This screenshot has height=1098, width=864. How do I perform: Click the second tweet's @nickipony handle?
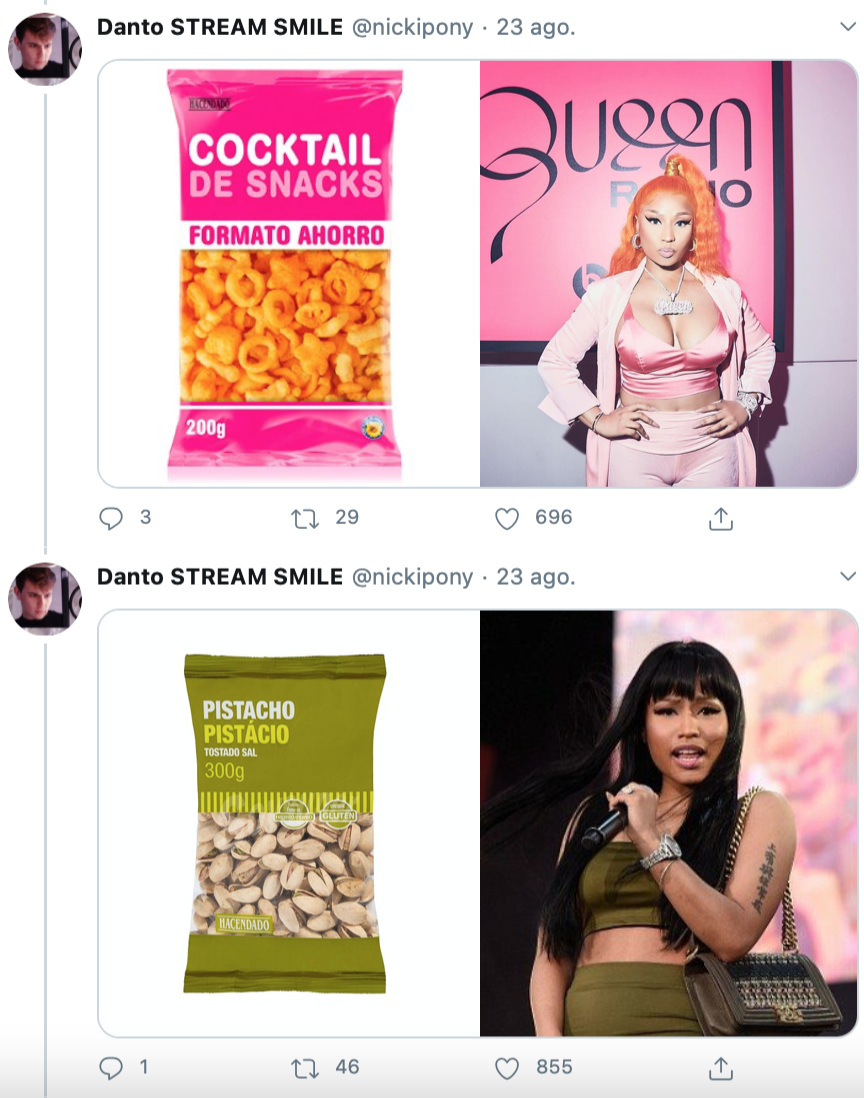[412, 577]
